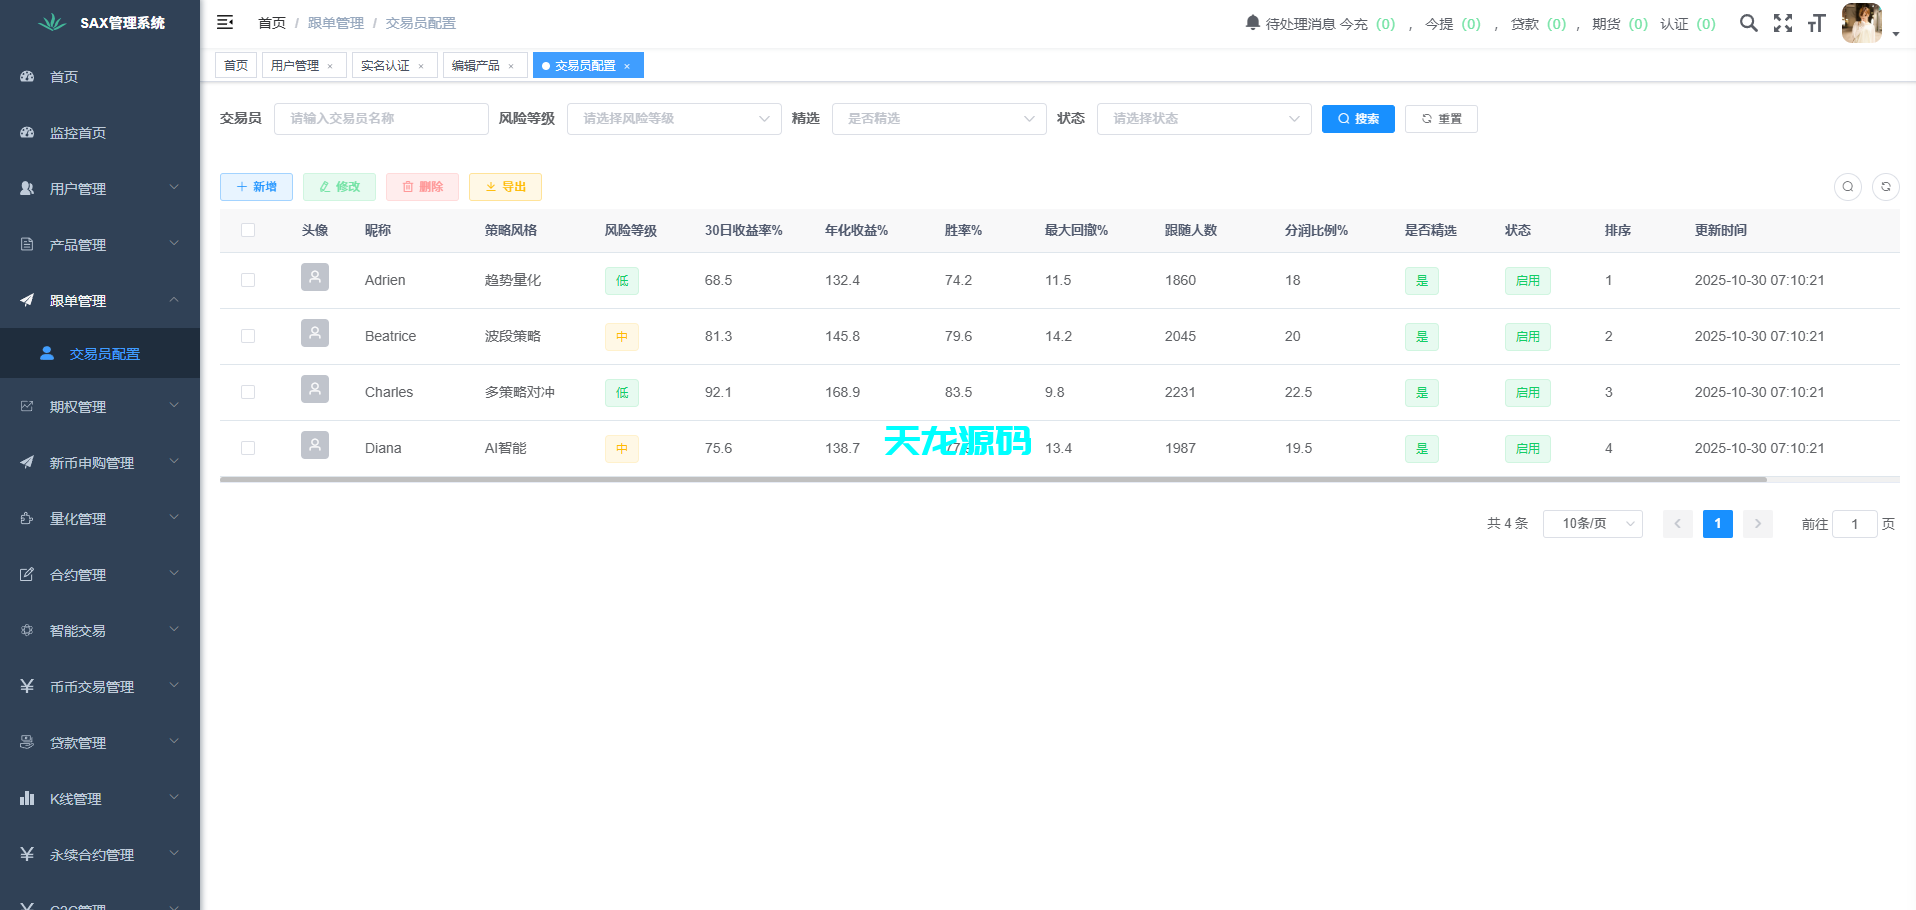Click the 导出 export button
1916x910 pixels.
505,187
